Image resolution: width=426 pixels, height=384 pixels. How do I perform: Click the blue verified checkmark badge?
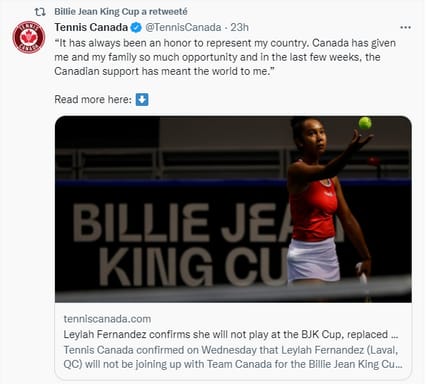click(x=136, y=27)
